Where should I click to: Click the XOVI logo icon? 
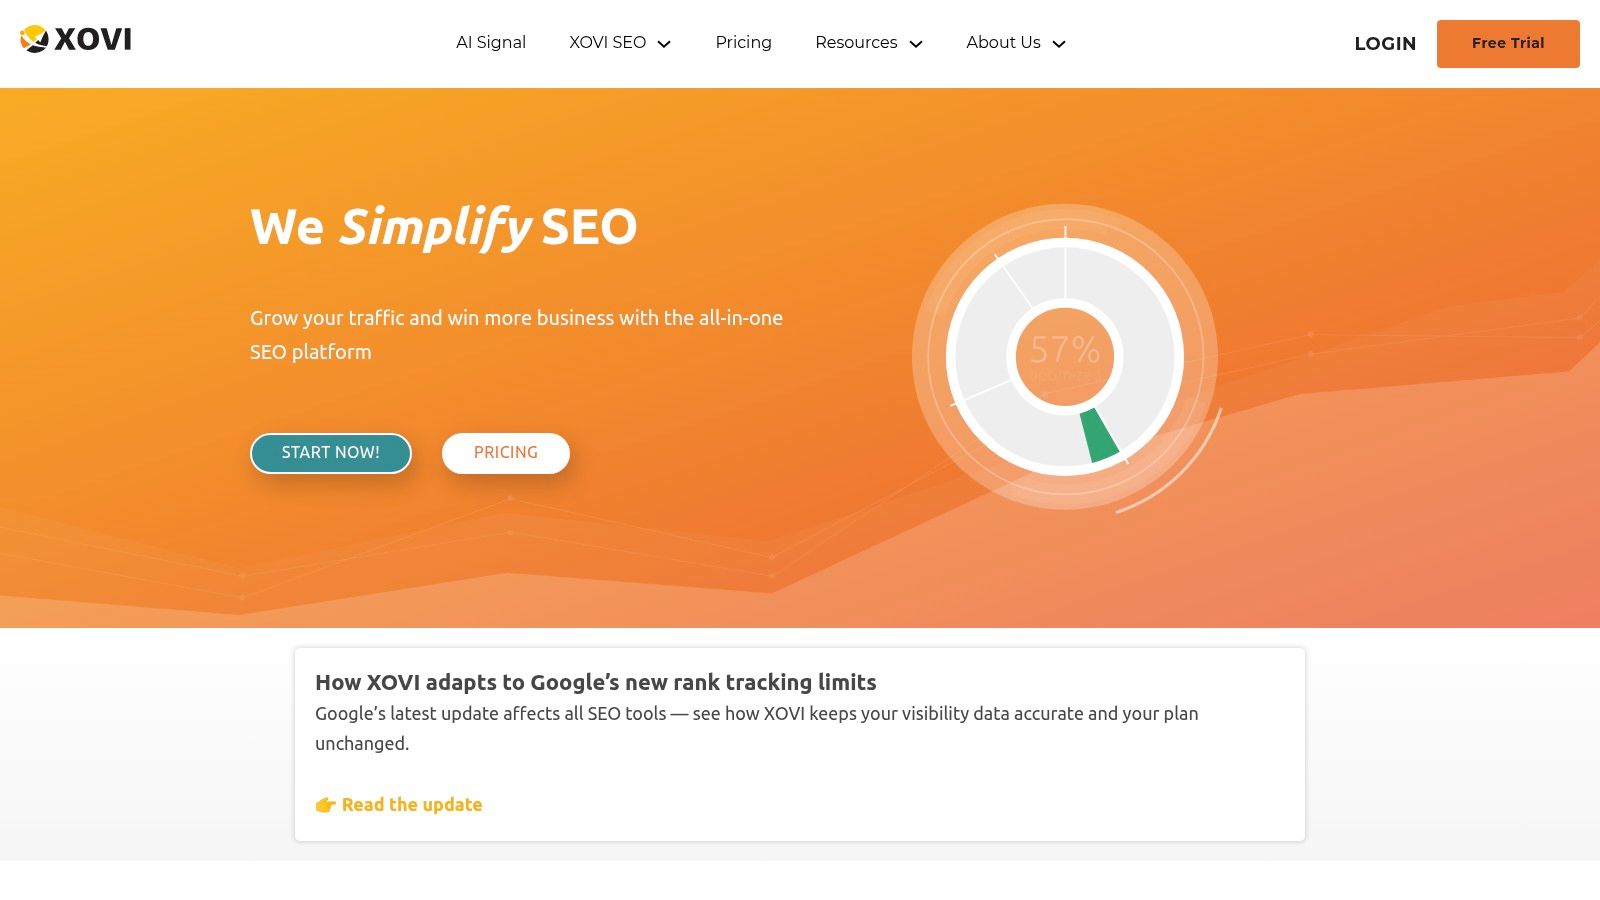point(34,39)
